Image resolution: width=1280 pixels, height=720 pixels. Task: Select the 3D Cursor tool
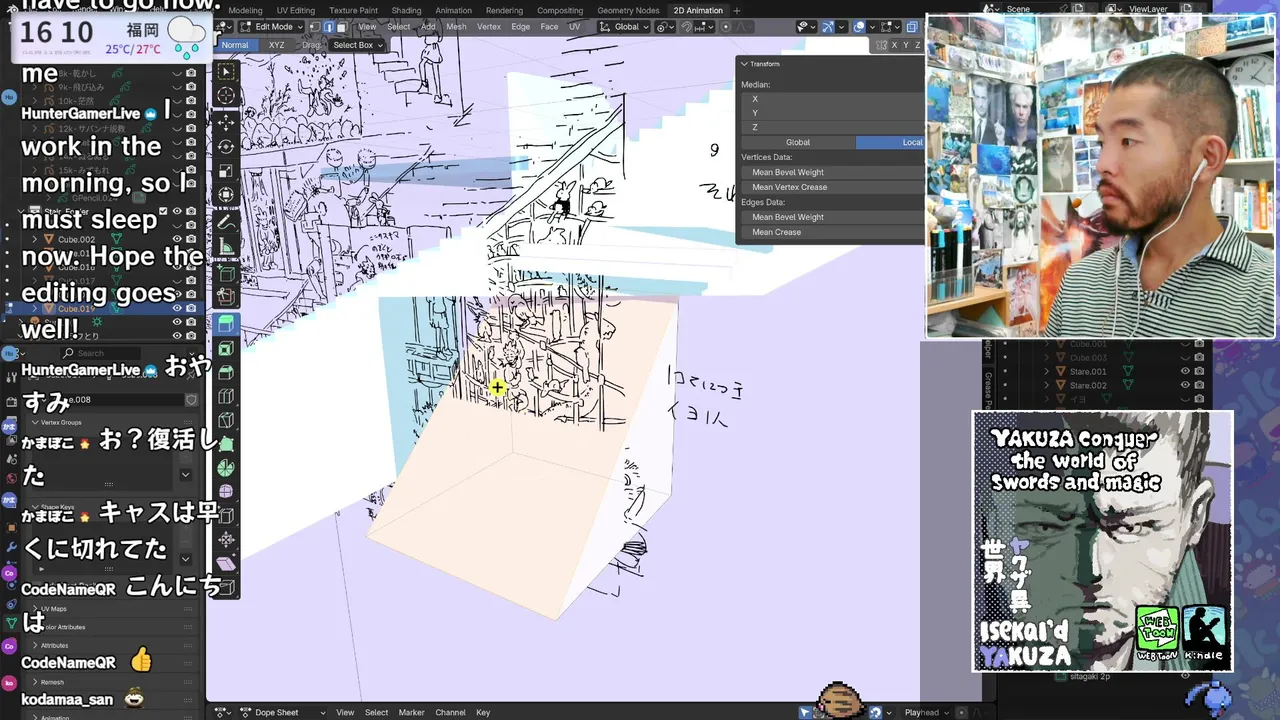click(x=227, y=96)
